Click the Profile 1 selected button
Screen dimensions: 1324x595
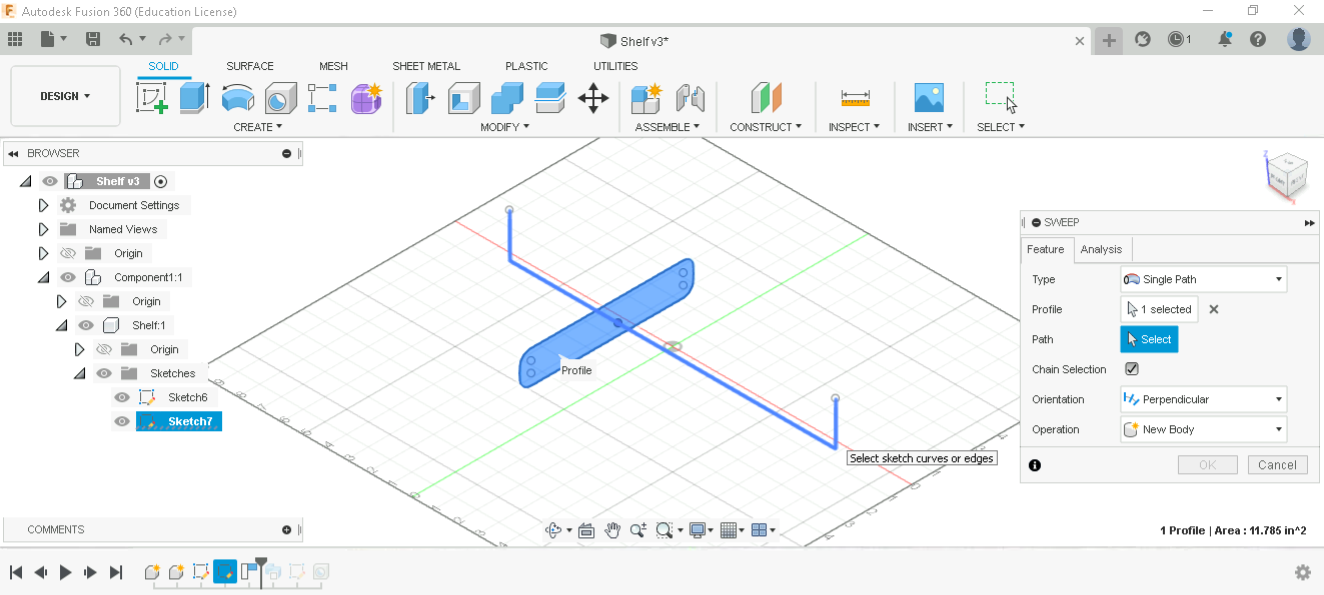pyautogui.click(x=1160, y=309)
